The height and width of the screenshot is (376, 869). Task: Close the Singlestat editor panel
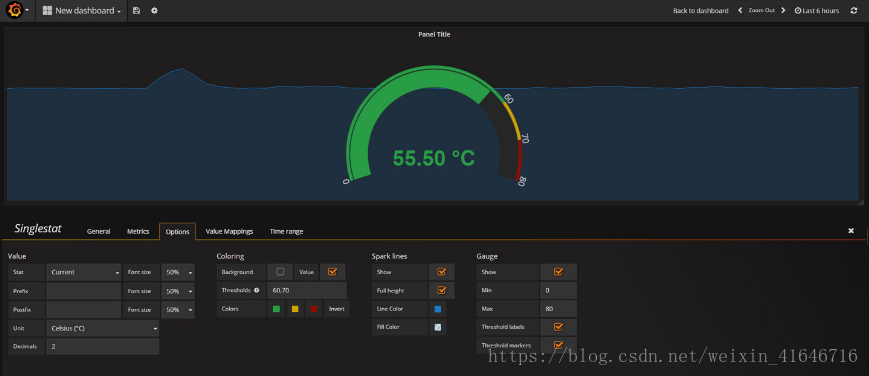(851, 231)
